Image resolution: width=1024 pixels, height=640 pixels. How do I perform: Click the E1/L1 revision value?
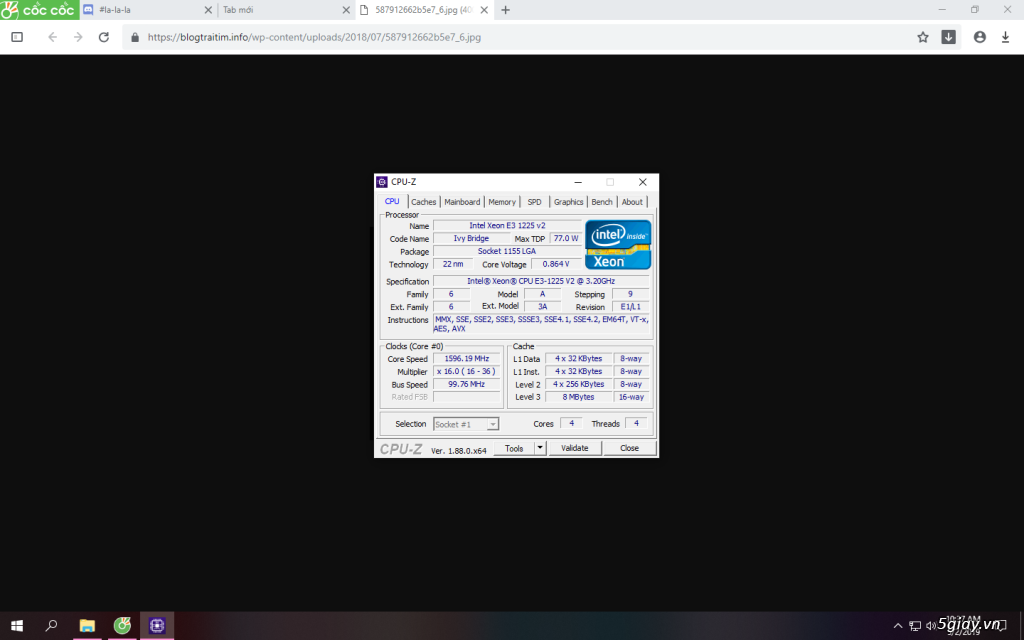pos(630,306)
